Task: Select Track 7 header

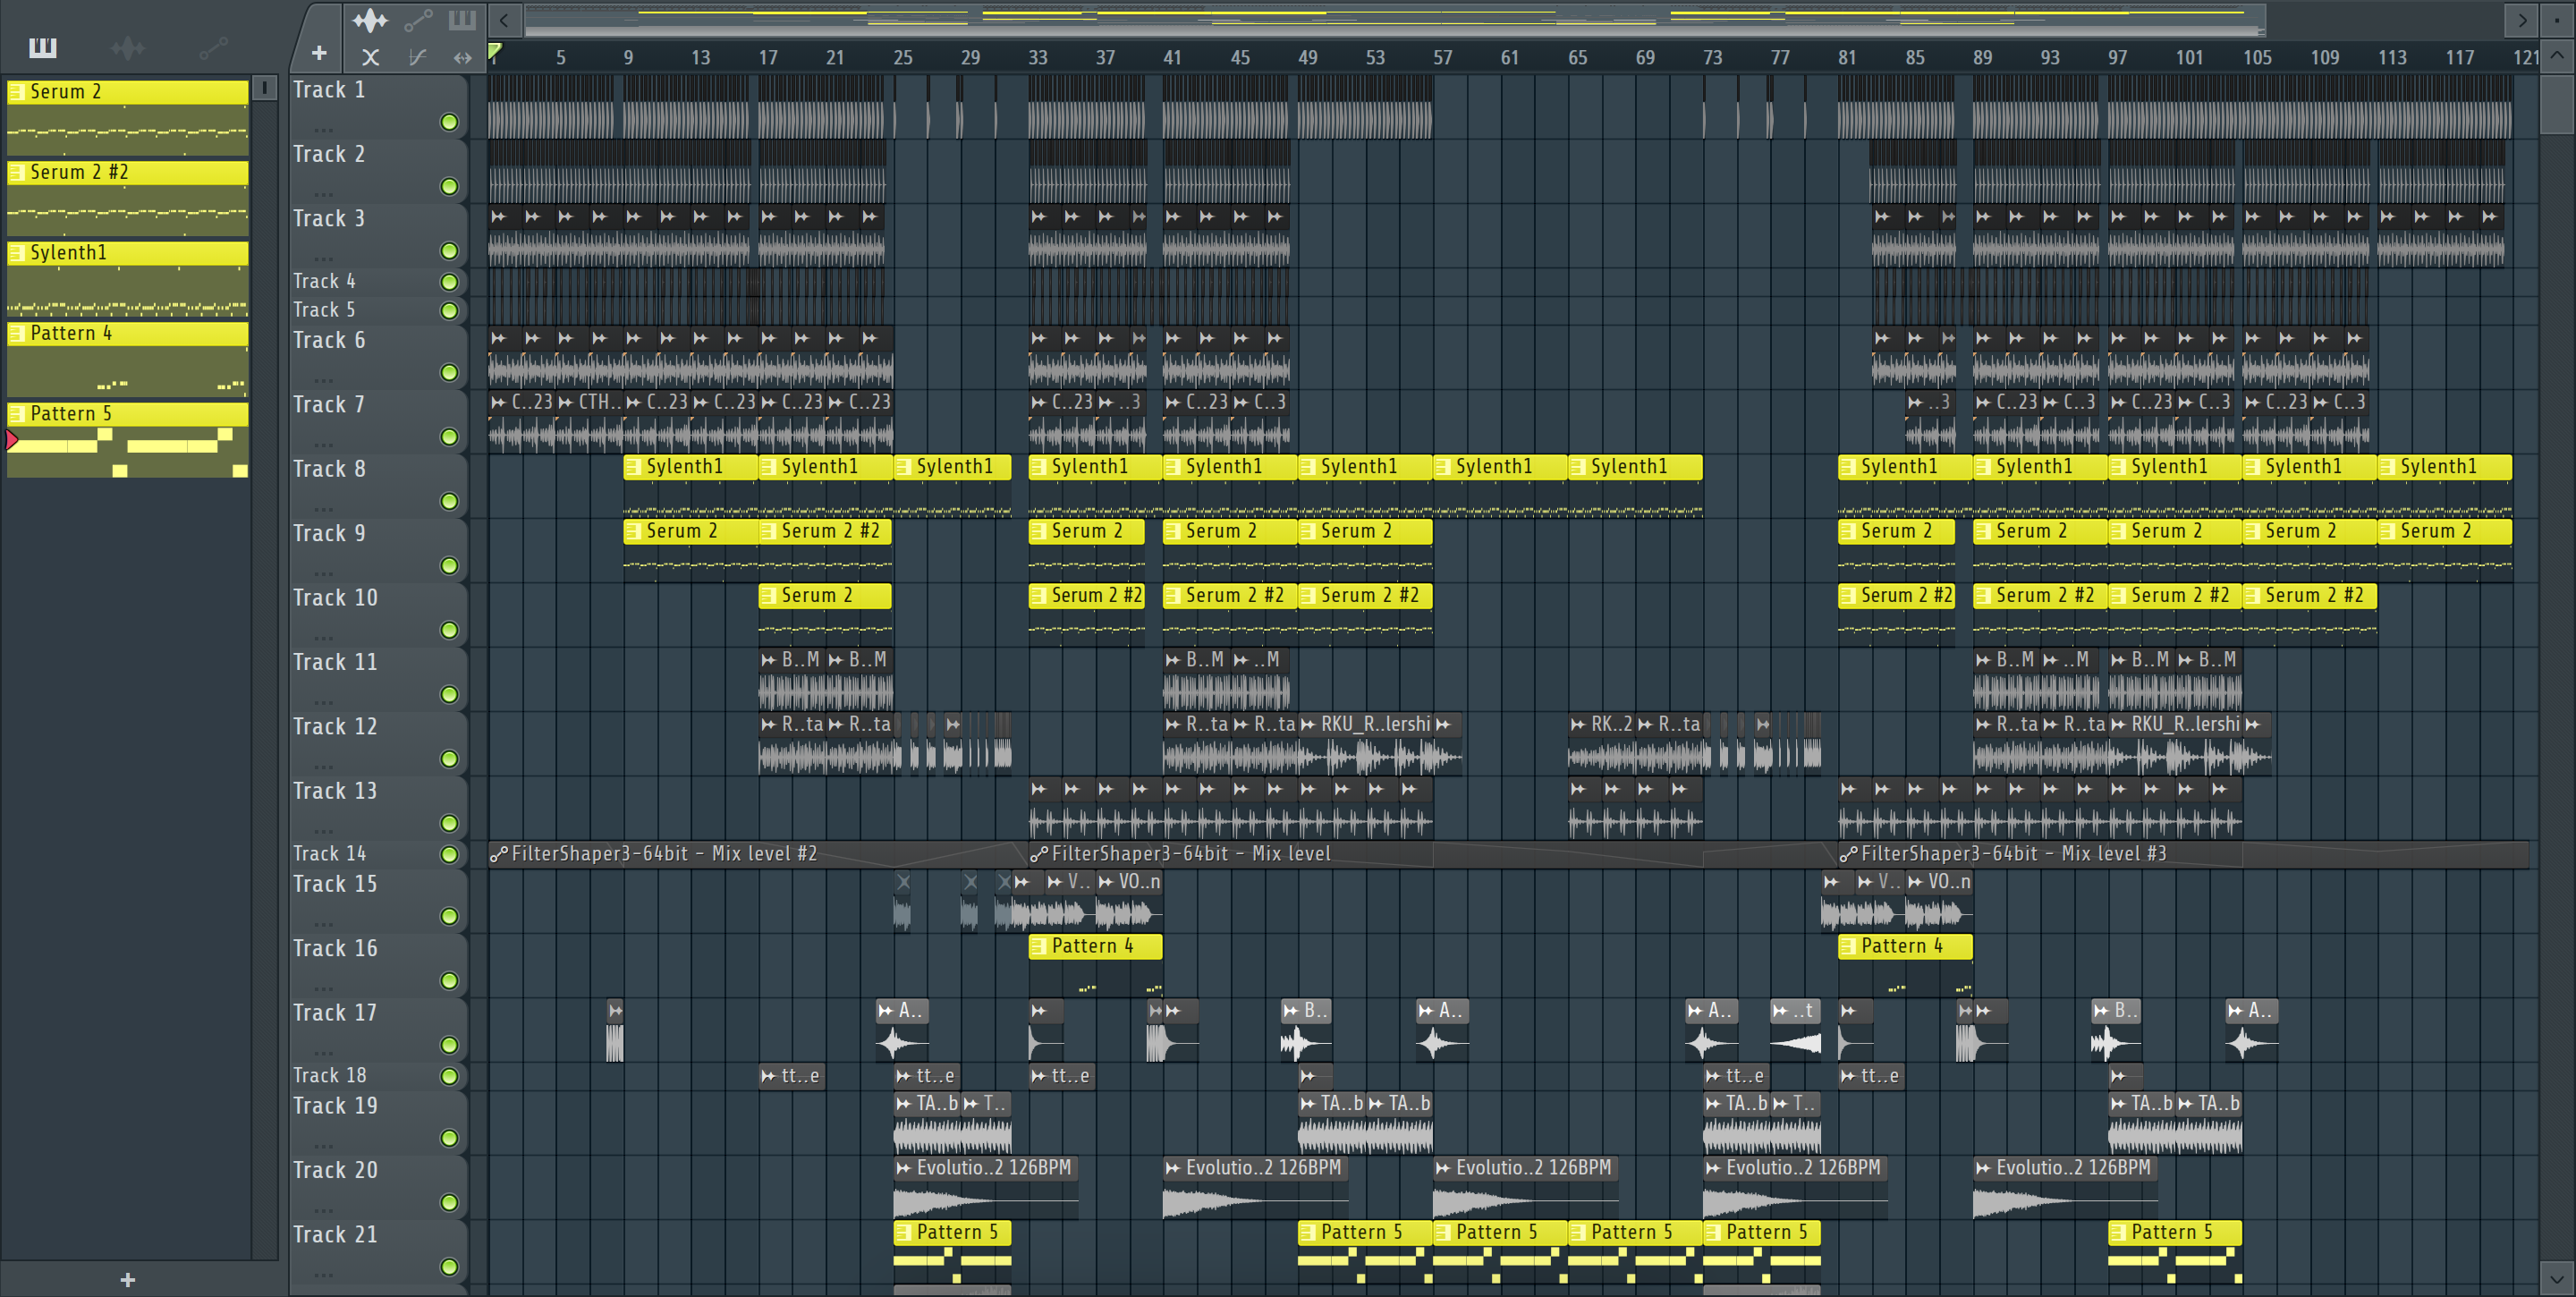Action: tap(378, 421)
